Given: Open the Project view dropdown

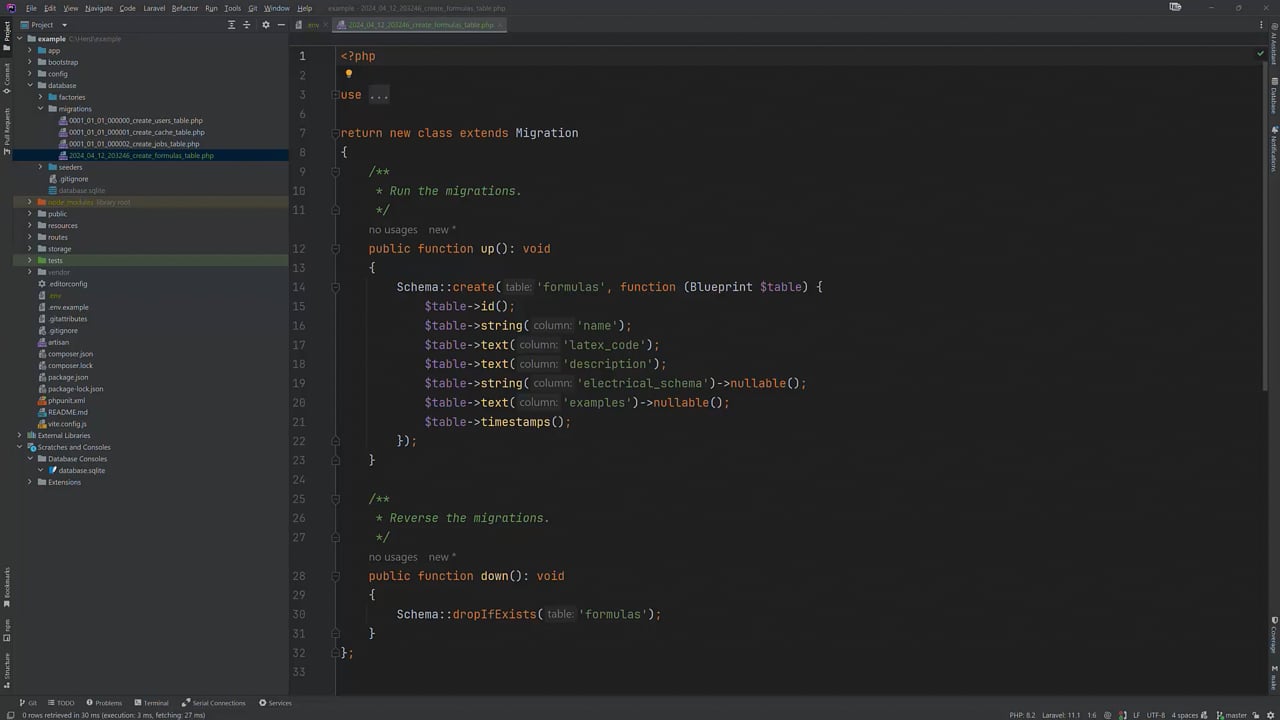Looking at the screenshot, I should pos(44,25).
